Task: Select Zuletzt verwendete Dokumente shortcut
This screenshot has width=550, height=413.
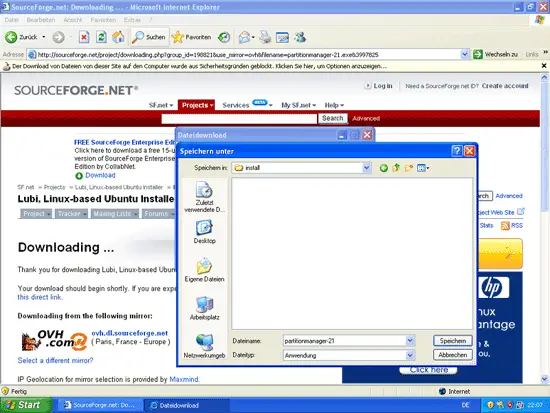Action: coord(204,197)
